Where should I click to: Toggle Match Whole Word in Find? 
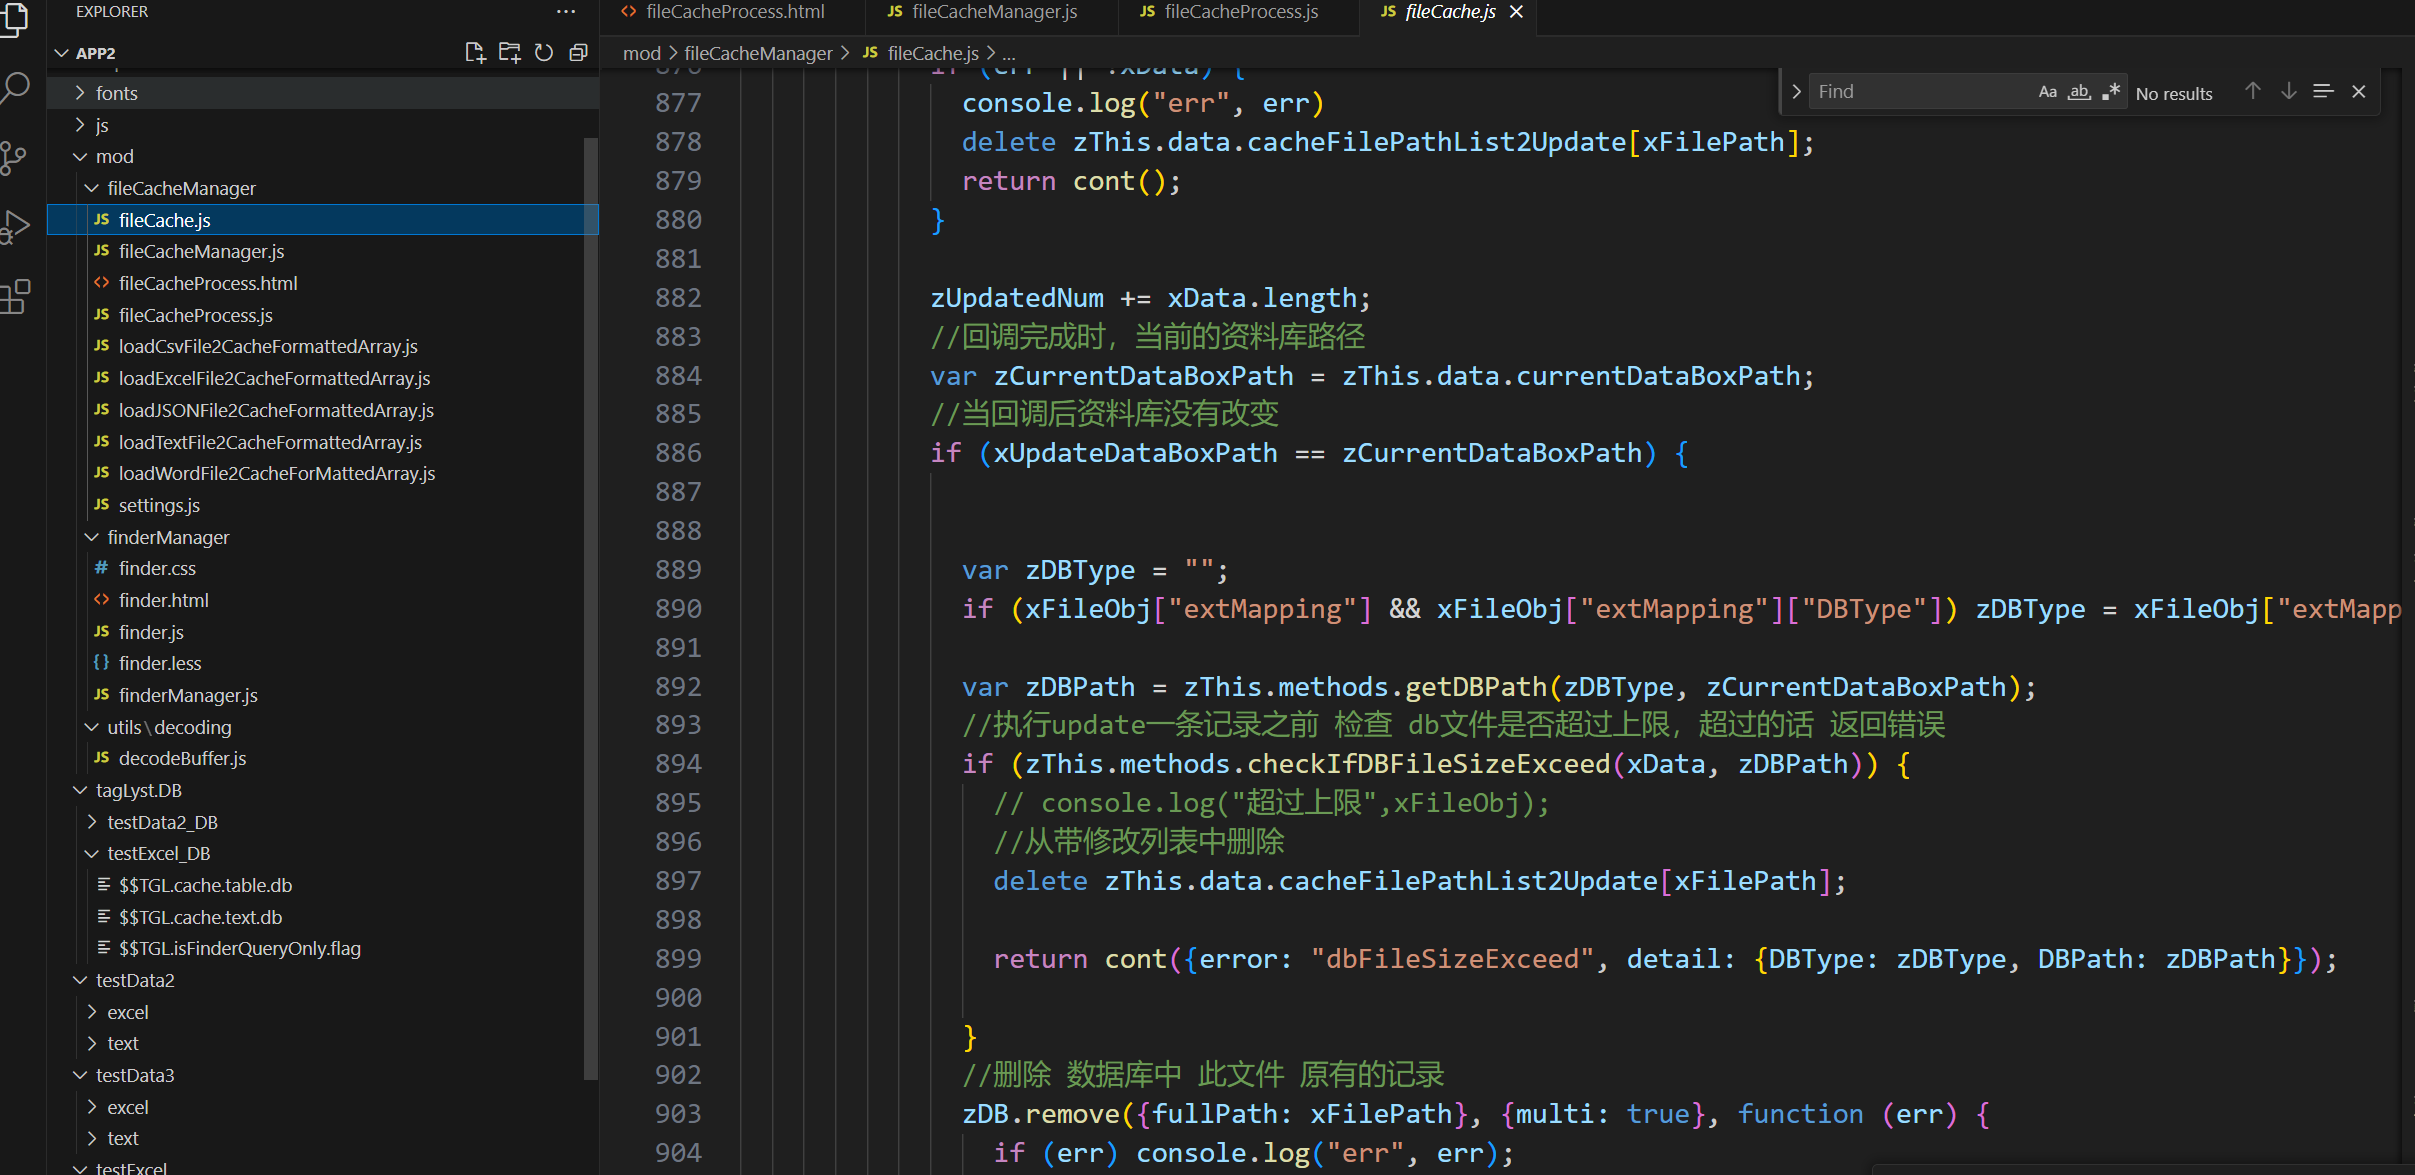pyautogui.click(x=2079, y=92)
